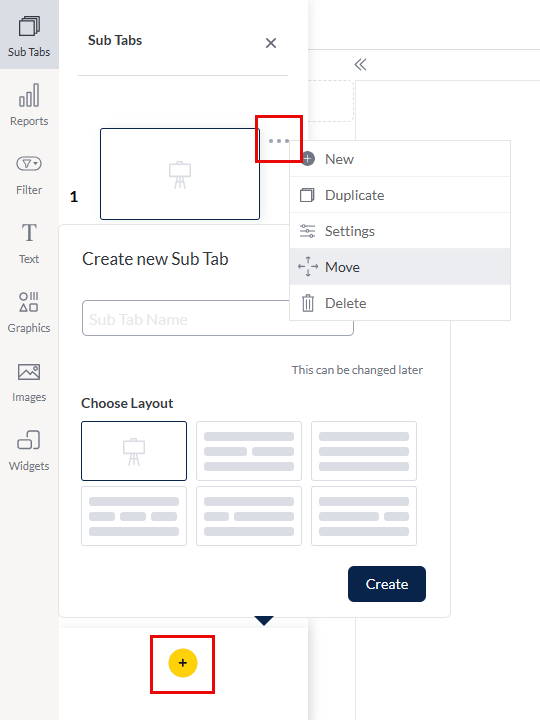Click the yellow plus add sub tab button
Image resolution: width=540 pixels, height=720 pixels.
(183, 663)
